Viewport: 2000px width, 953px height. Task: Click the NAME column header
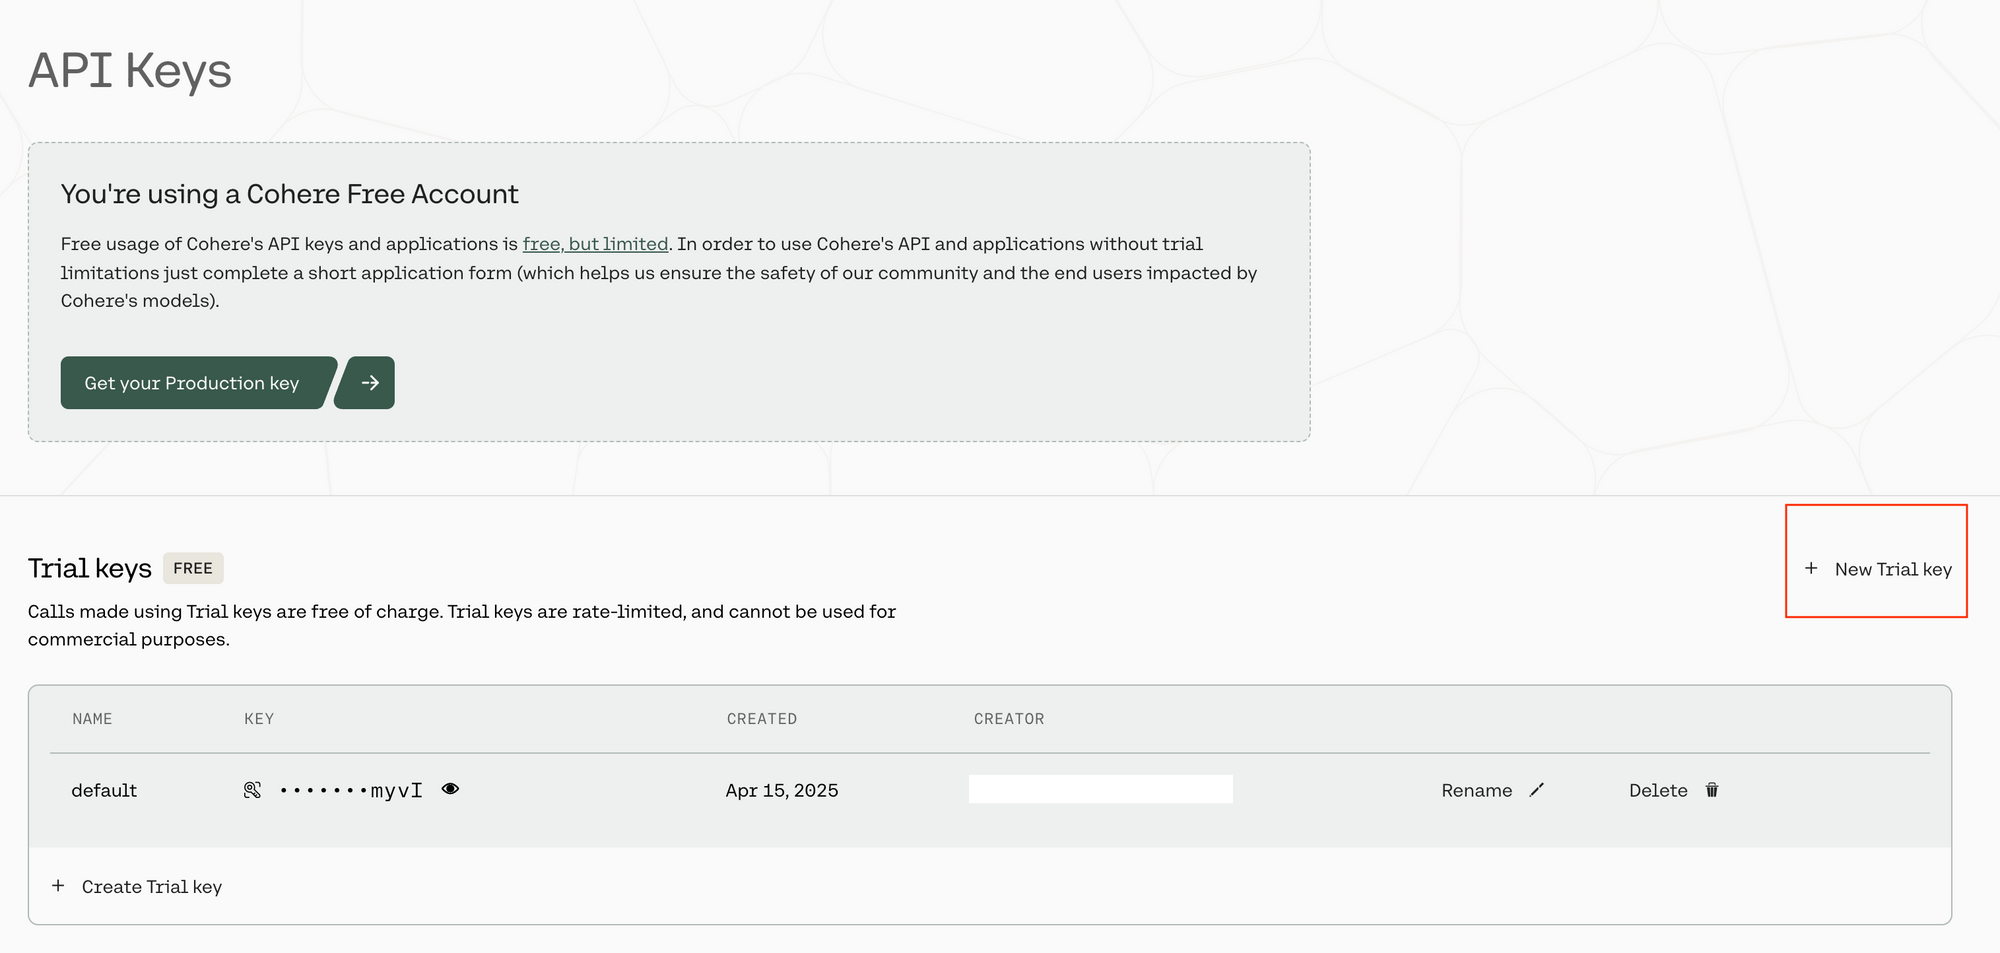point(92,719)
